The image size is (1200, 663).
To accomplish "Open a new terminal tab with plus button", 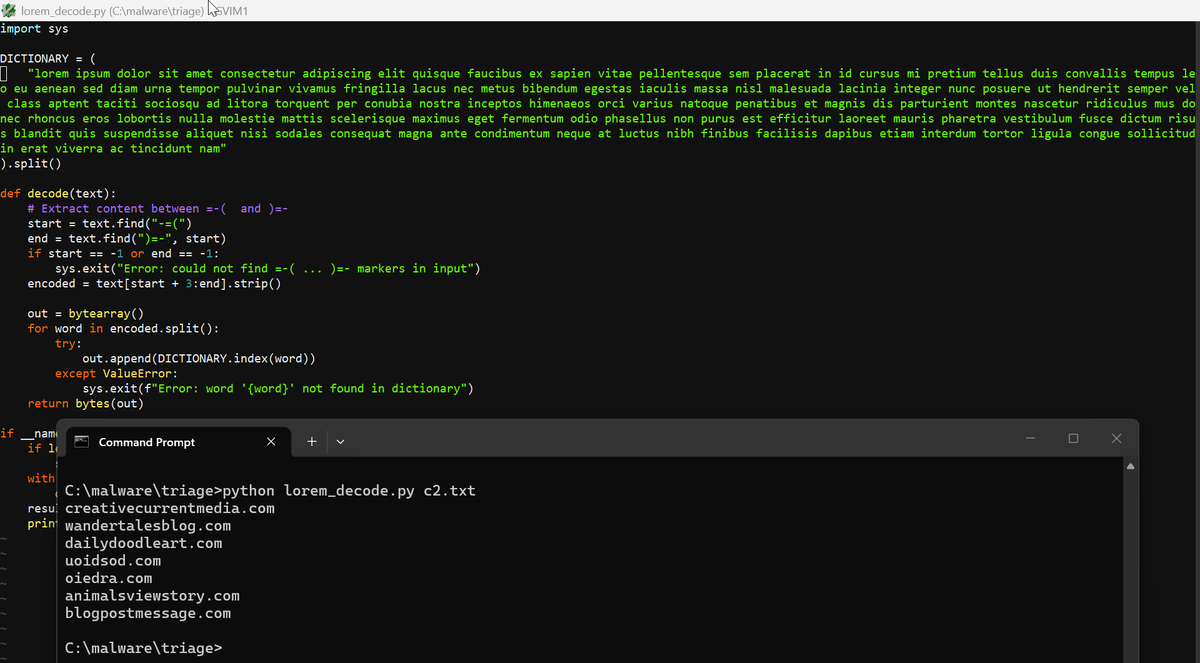I will (311, 441).
